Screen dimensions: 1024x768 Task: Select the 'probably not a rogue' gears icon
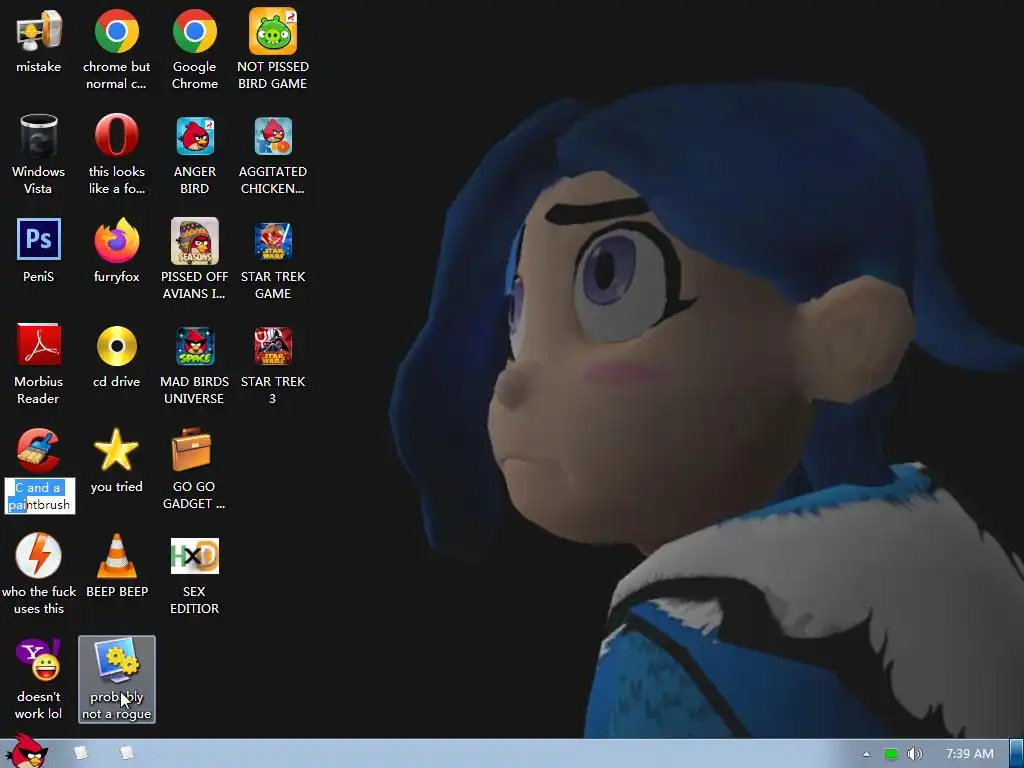(116, 660)
